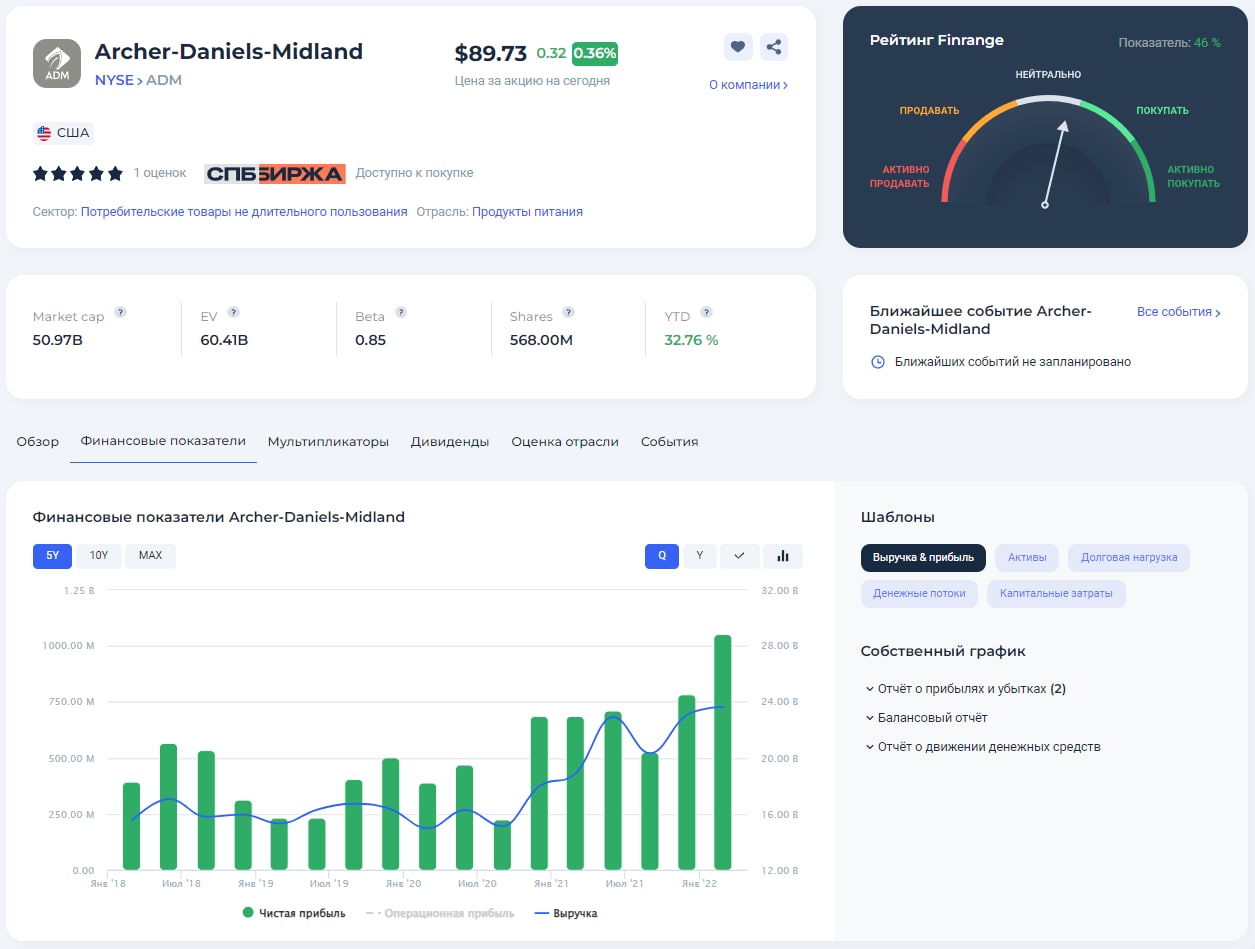Viewport: 1255px width, 949px height.
Task: Click the SPB Birzha exchange logo
Action: (275, 173)
